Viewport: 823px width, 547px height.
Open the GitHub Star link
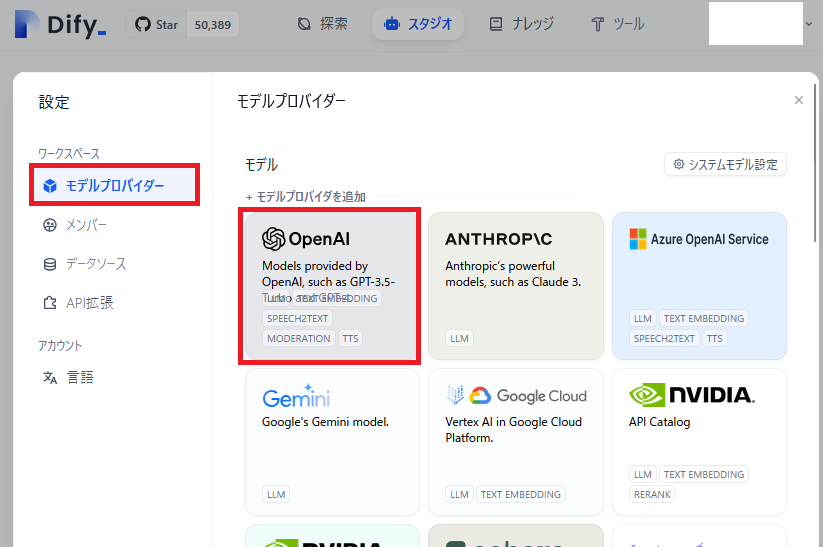point(156,25)
